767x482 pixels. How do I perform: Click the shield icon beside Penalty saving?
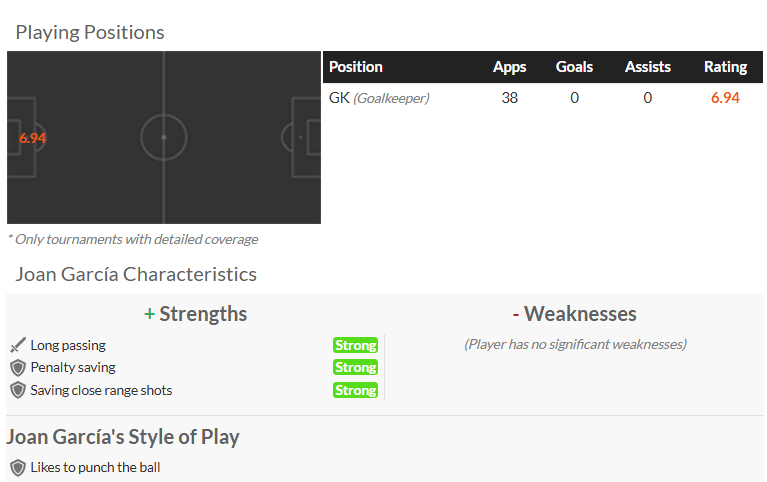[17, 367]
